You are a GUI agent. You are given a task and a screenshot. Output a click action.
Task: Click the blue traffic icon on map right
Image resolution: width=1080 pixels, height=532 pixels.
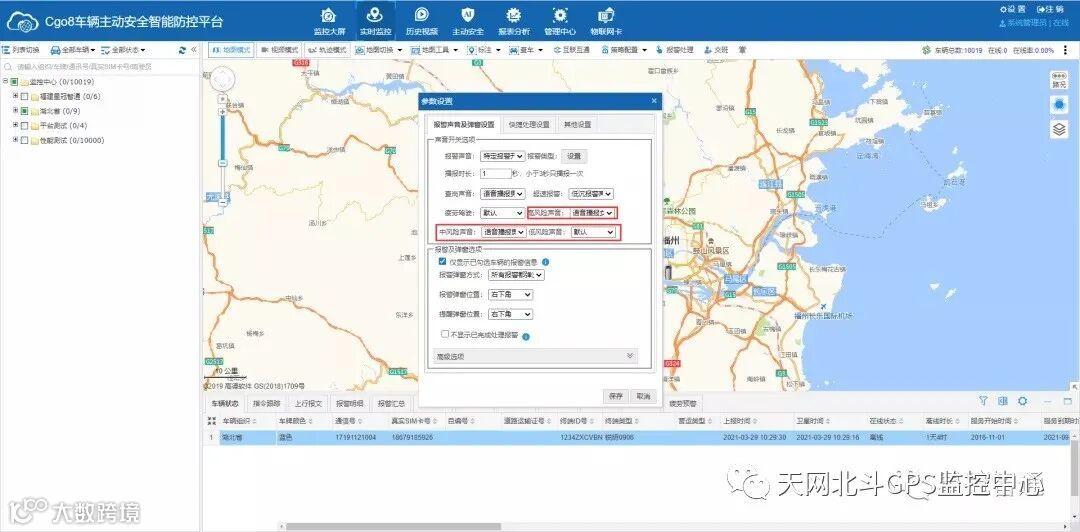[x=1059, y=104]
